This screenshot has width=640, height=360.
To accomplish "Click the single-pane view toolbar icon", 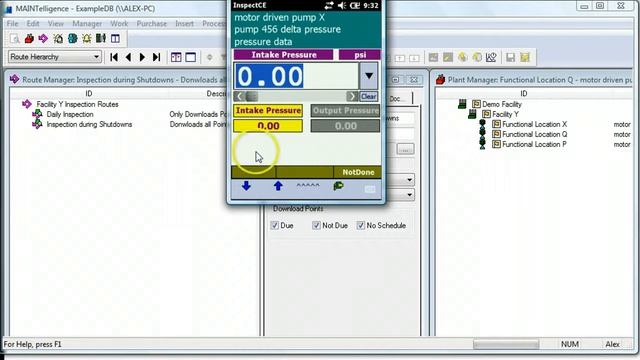I will [191, 57].
